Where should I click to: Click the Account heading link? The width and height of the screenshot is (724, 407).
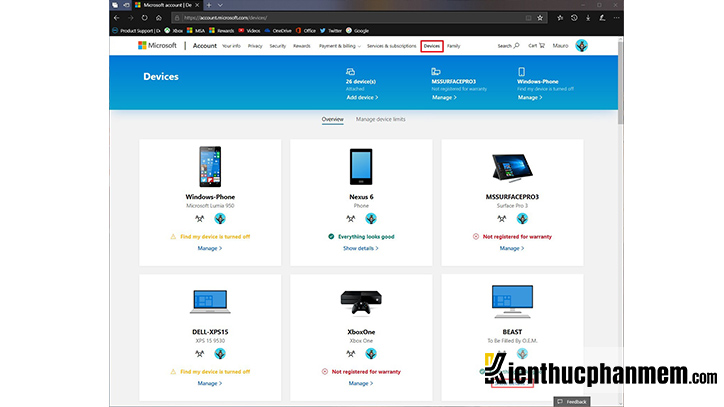tap(205, 46)
